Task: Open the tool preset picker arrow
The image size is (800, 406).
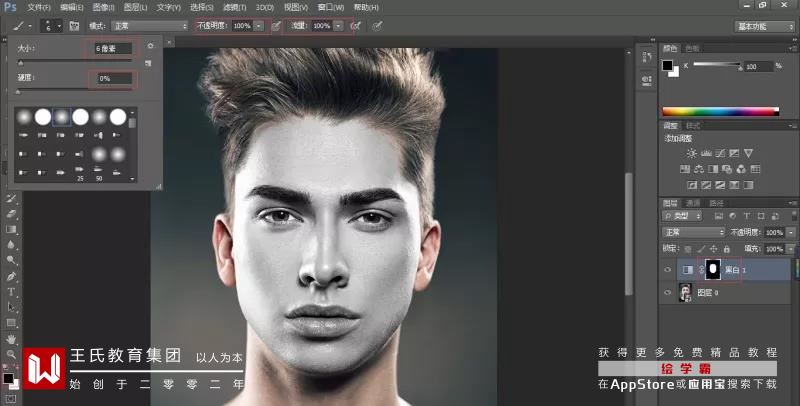Action: 30,26
